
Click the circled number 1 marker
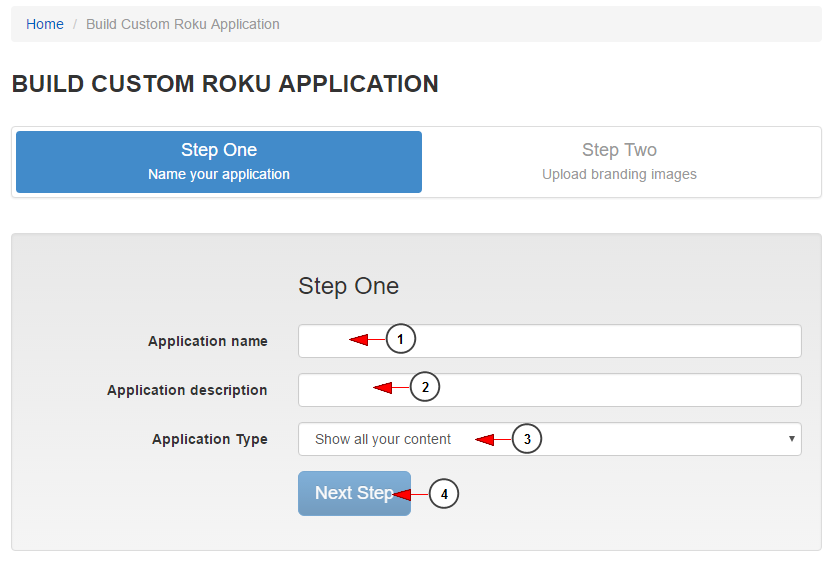(x=401, y=339)
